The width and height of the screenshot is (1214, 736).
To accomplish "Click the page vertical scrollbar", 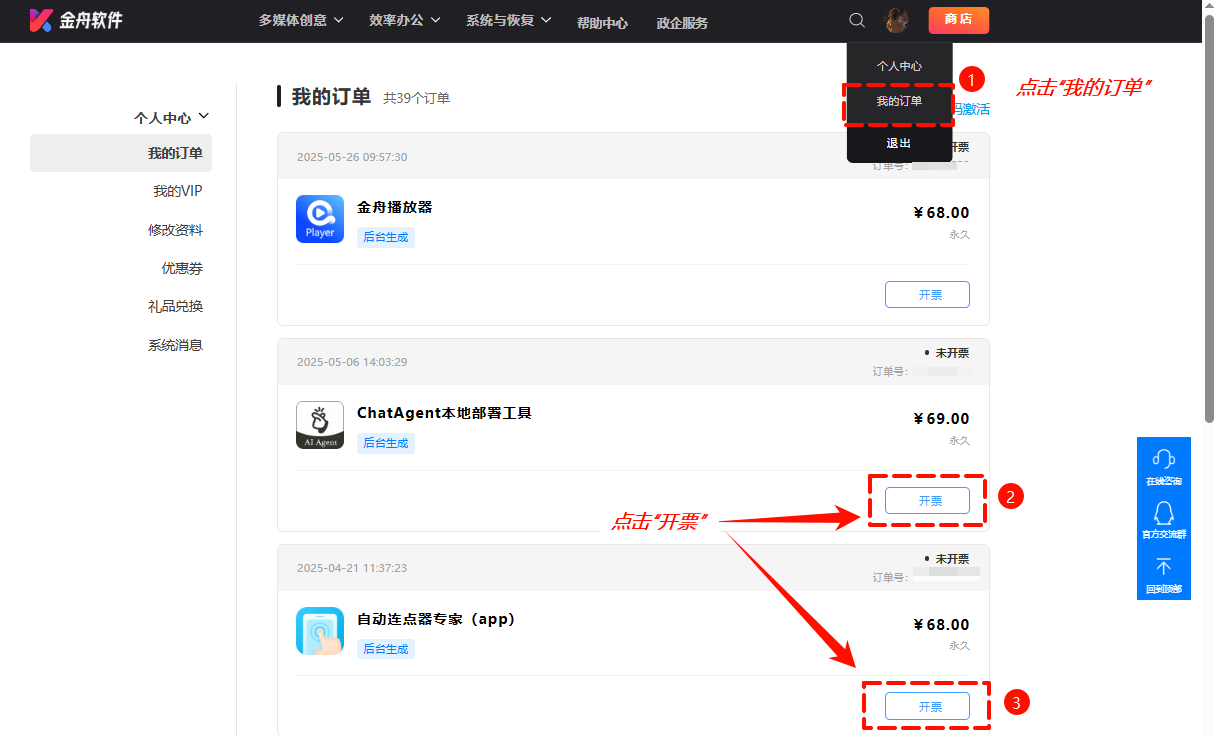I will click(1208, 220).
